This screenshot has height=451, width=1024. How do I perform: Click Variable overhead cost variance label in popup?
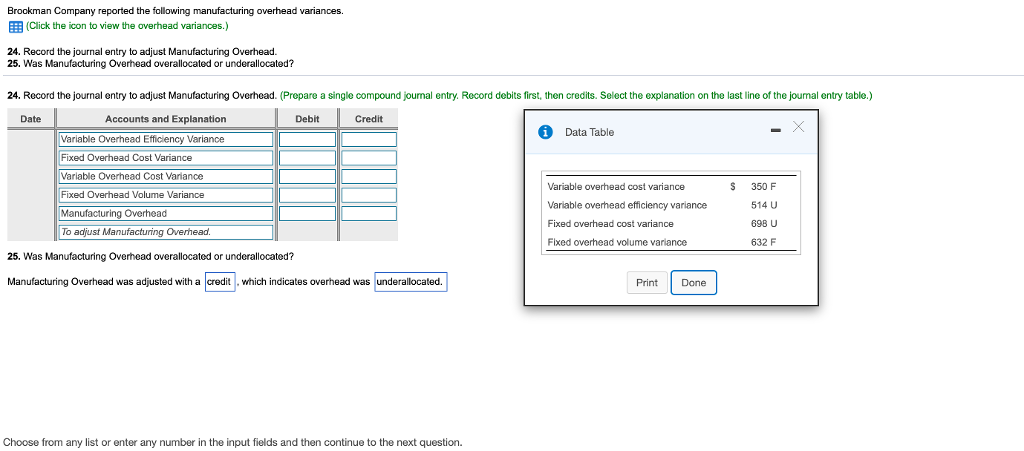(x=616, y=187)
